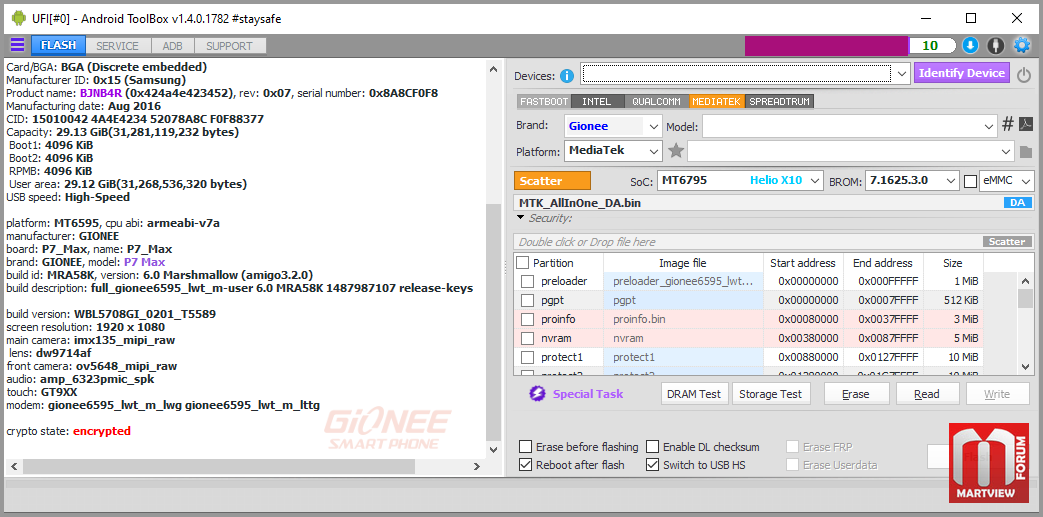
Task: Uncheck Reboot after flash
Action: click(x=525, y=465)
